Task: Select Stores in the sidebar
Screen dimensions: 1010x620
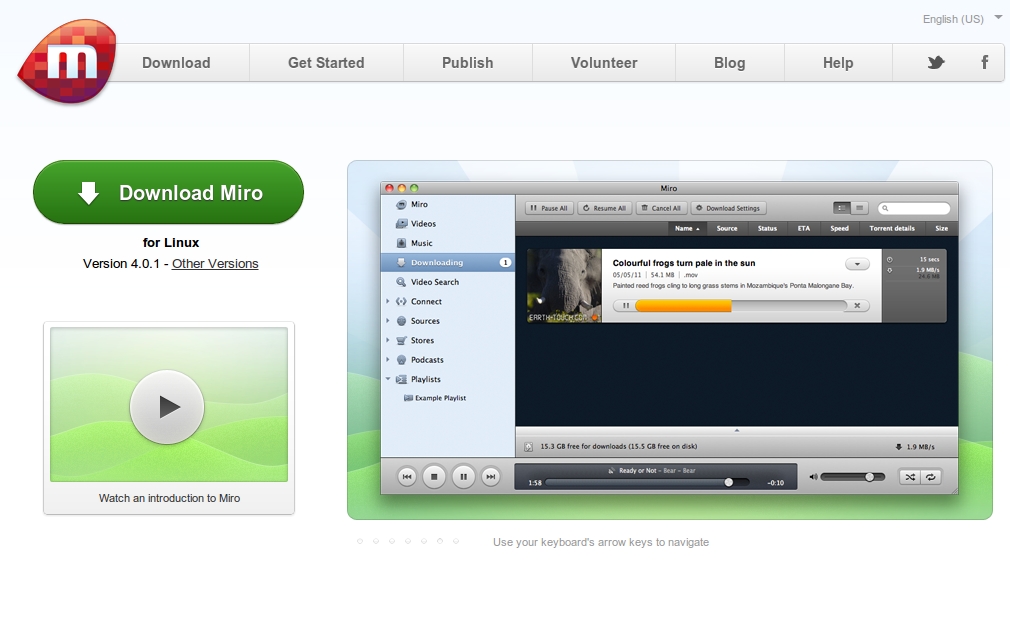Action: 422,340
